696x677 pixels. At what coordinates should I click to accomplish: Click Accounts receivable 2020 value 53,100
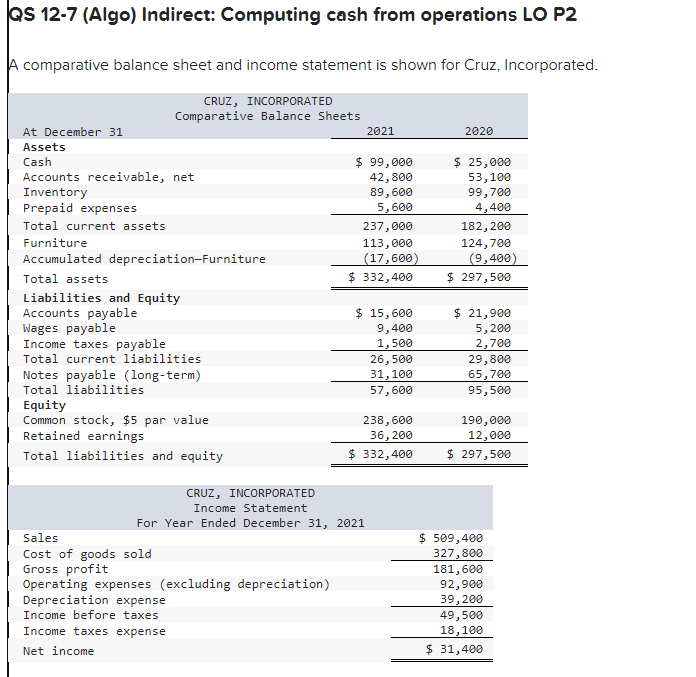(x=489, y=177)
